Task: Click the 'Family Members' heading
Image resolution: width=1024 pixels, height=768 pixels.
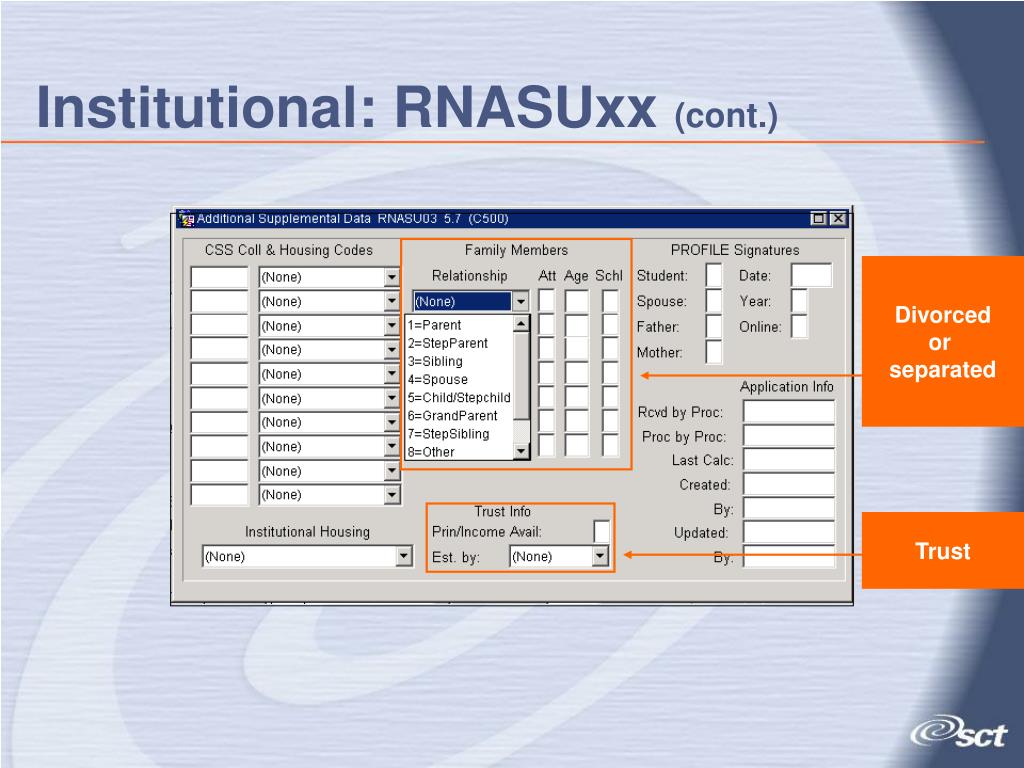Action: (516, 250)
